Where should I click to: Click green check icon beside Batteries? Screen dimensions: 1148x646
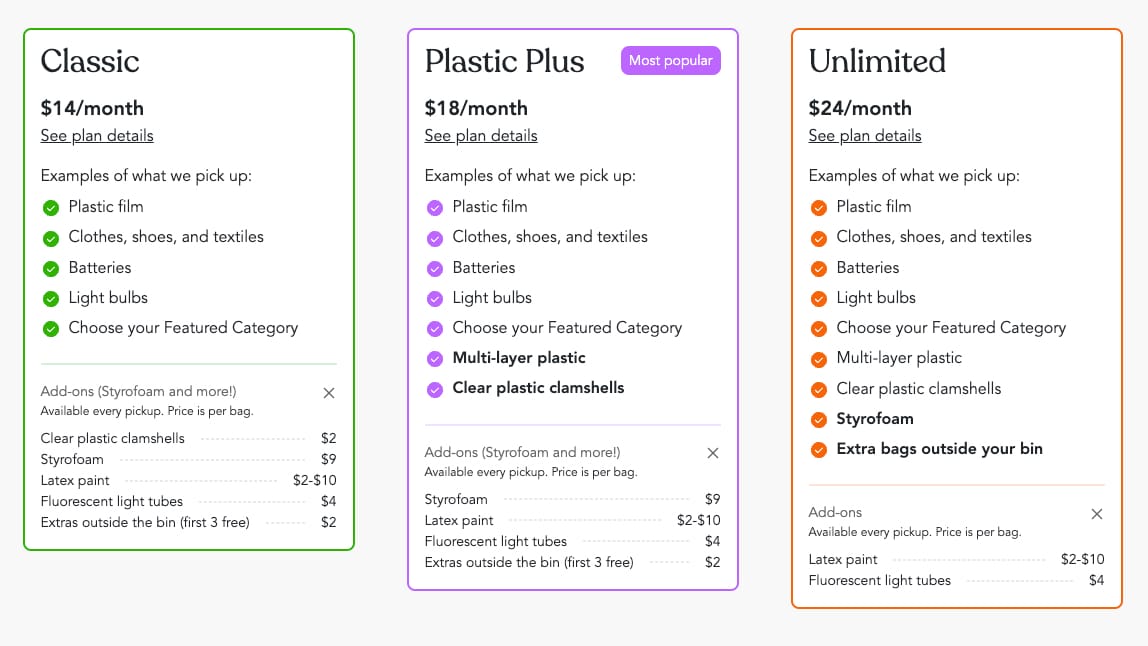coord(50,268)
